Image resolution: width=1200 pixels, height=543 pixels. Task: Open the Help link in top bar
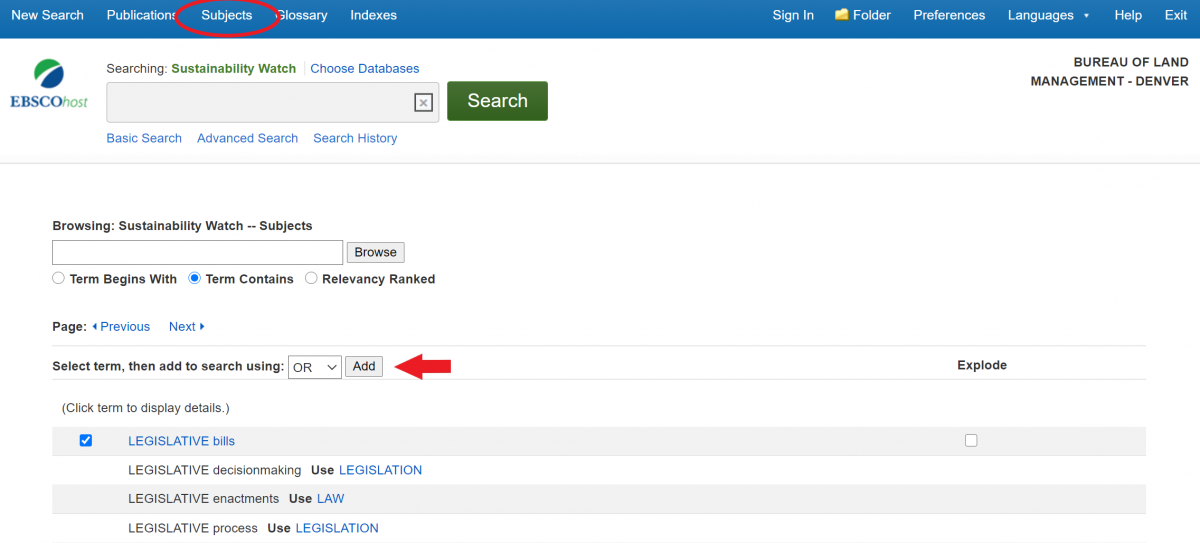pos(1128,15)
